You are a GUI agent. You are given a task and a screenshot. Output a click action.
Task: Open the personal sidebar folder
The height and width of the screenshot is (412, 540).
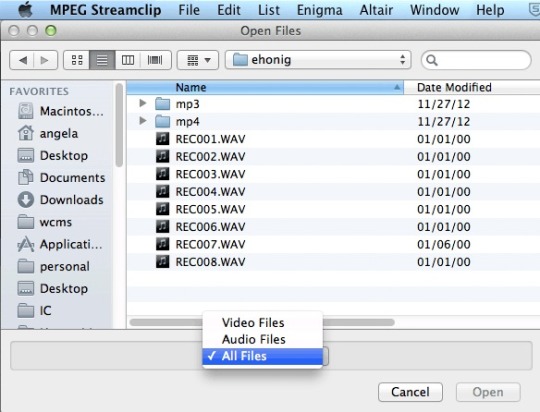(x=54, y=266)
